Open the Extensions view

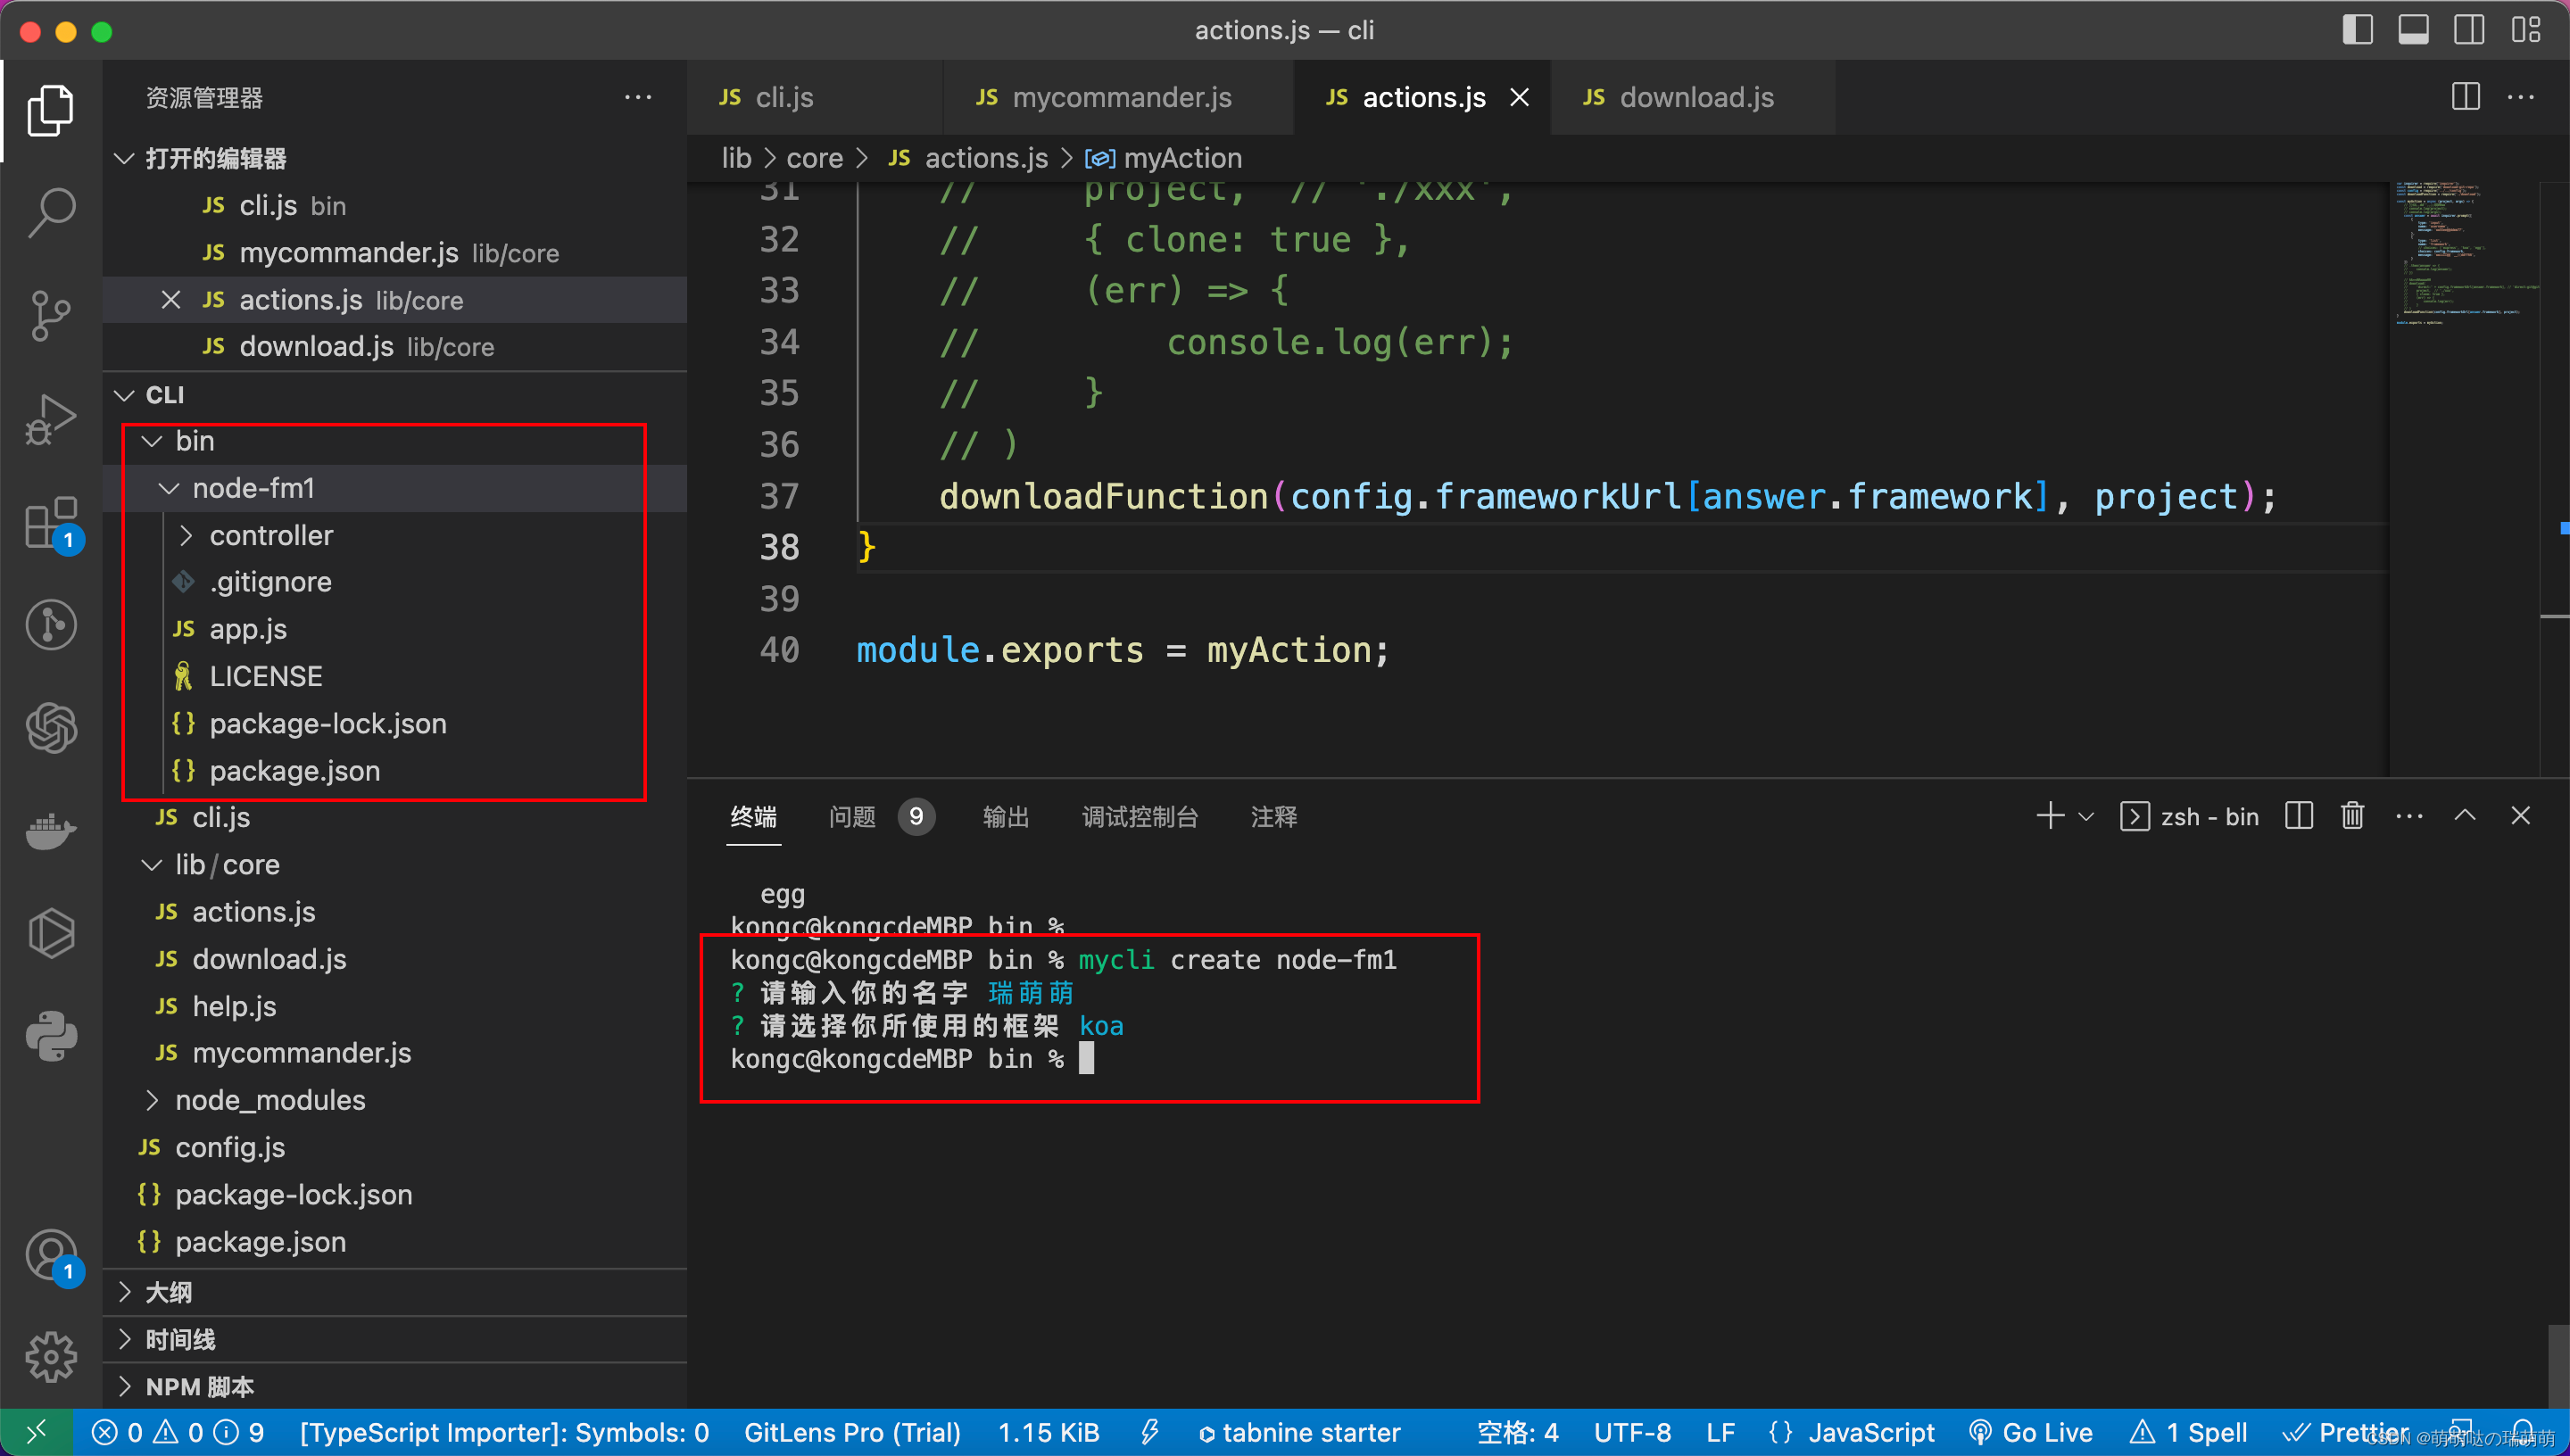pyautogui.click(x=50, y=523)
